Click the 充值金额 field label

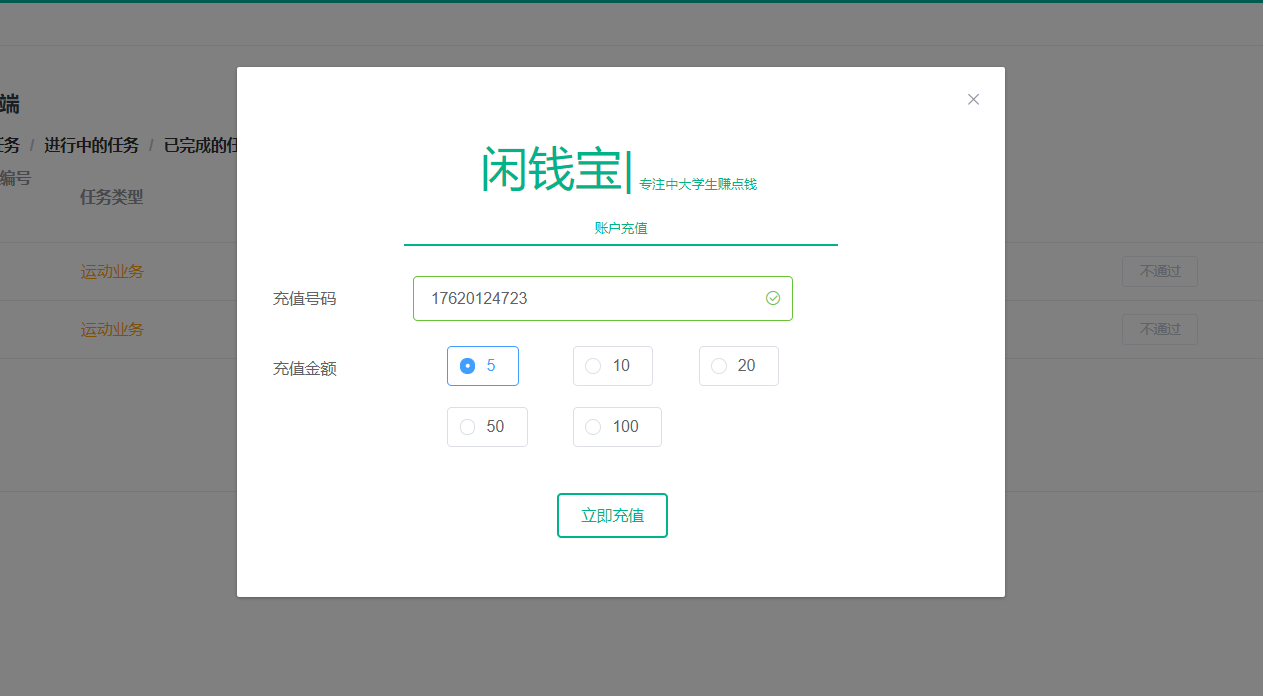305,368
